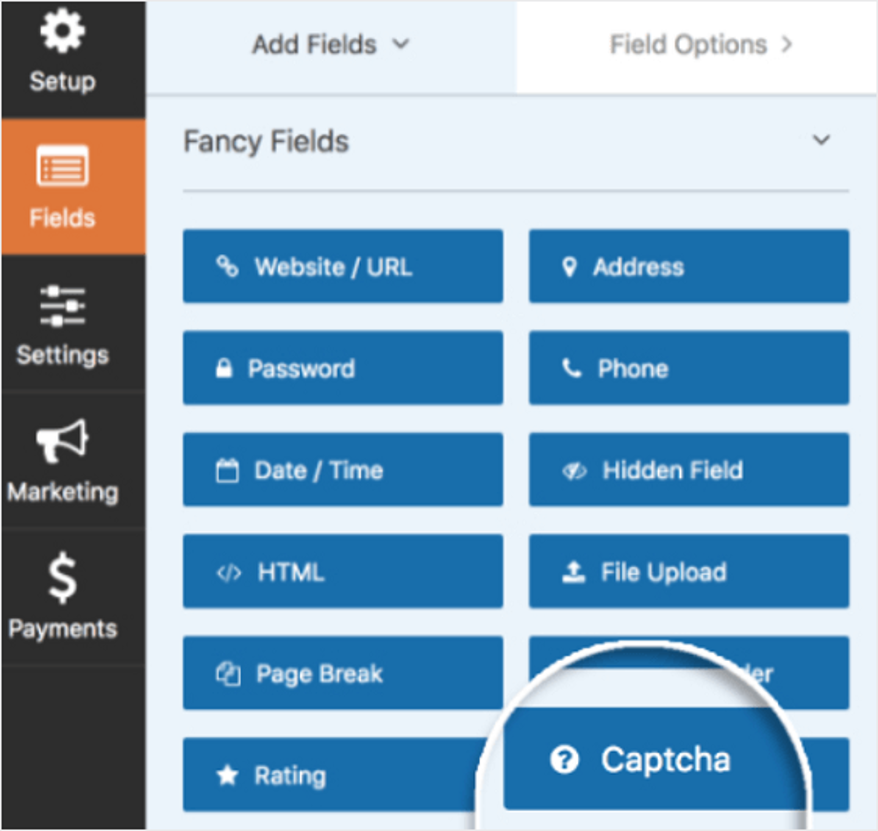Click the star icon on Rating field
Screen dimensions: 878x831
225,776
